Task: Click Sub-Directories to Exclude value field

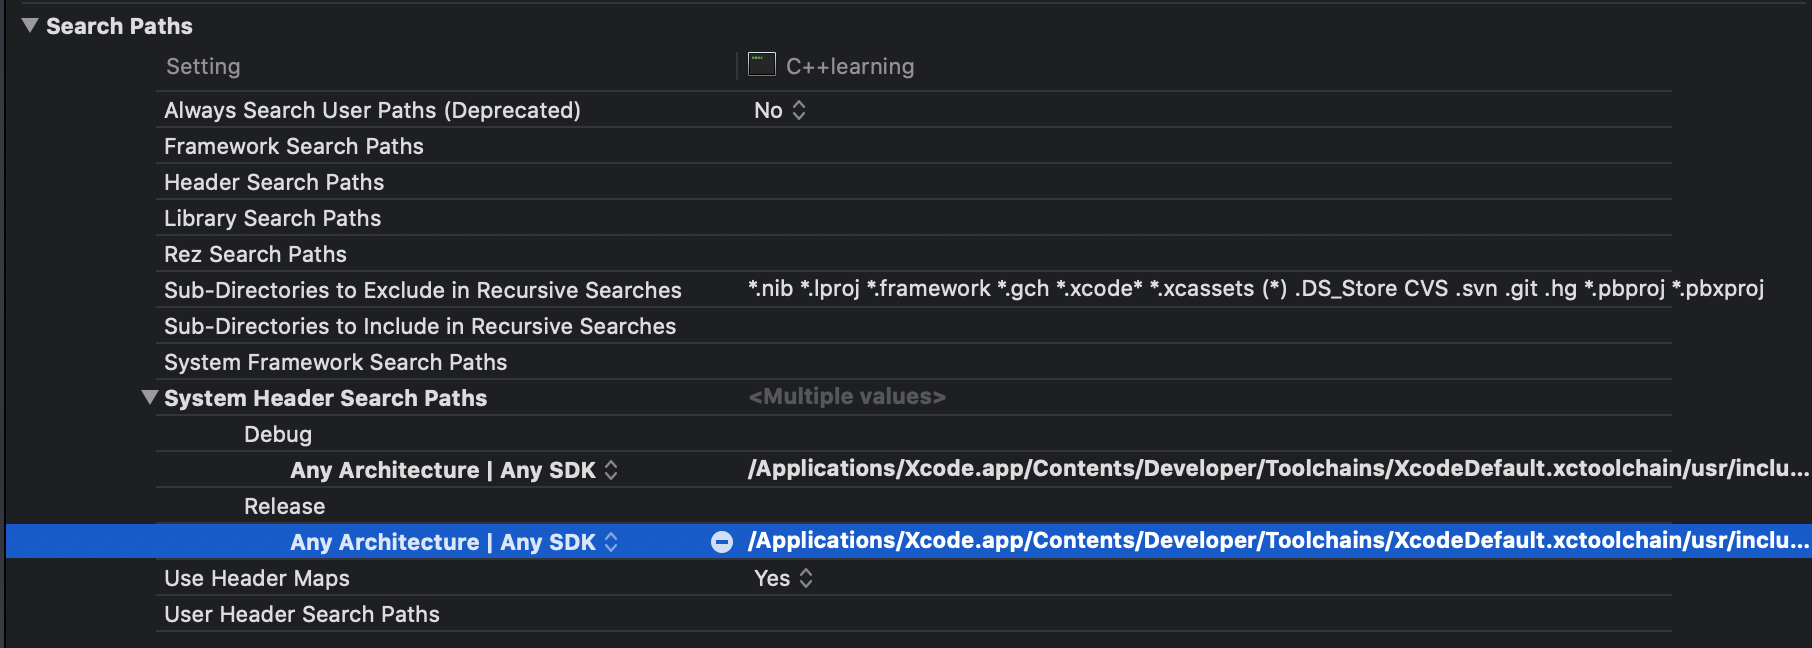Action: pyautogui.click(x=1255, y=289)
